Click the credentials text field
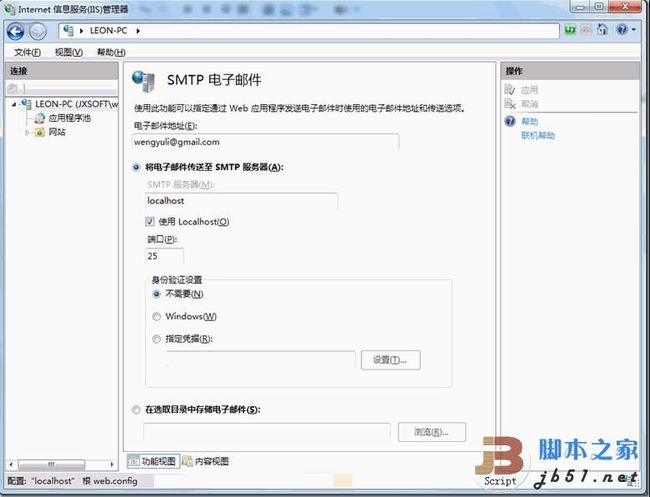 point(261,359)
